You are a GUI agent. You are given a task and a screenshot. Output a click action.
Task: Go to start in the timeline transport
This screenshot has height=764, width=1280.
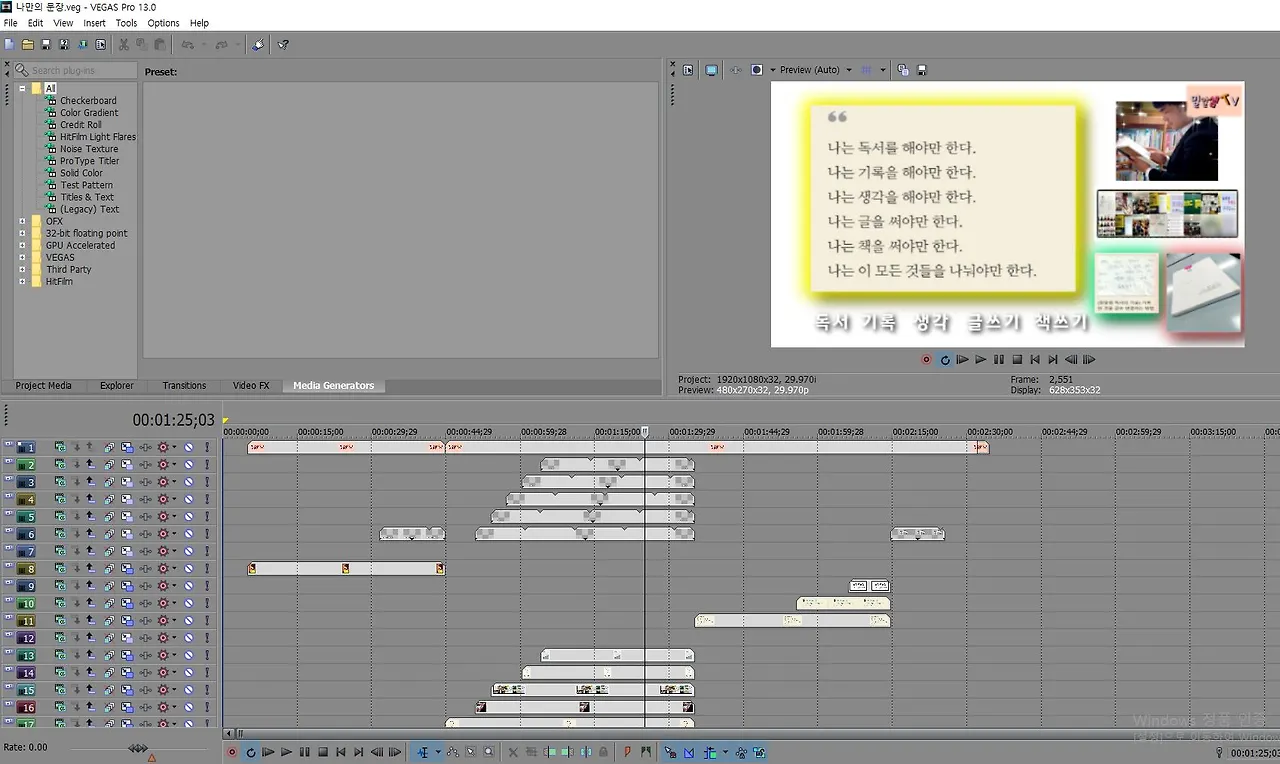tap(341, 752)
